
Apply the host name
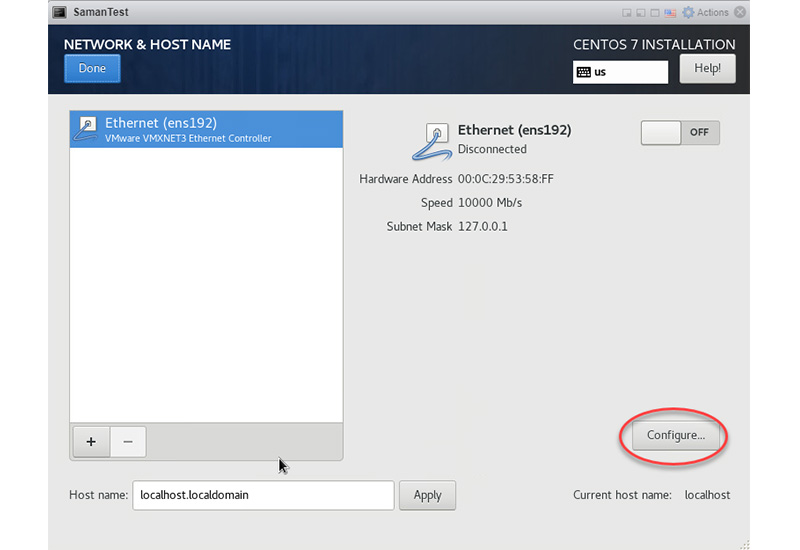[x=427, y=495]
